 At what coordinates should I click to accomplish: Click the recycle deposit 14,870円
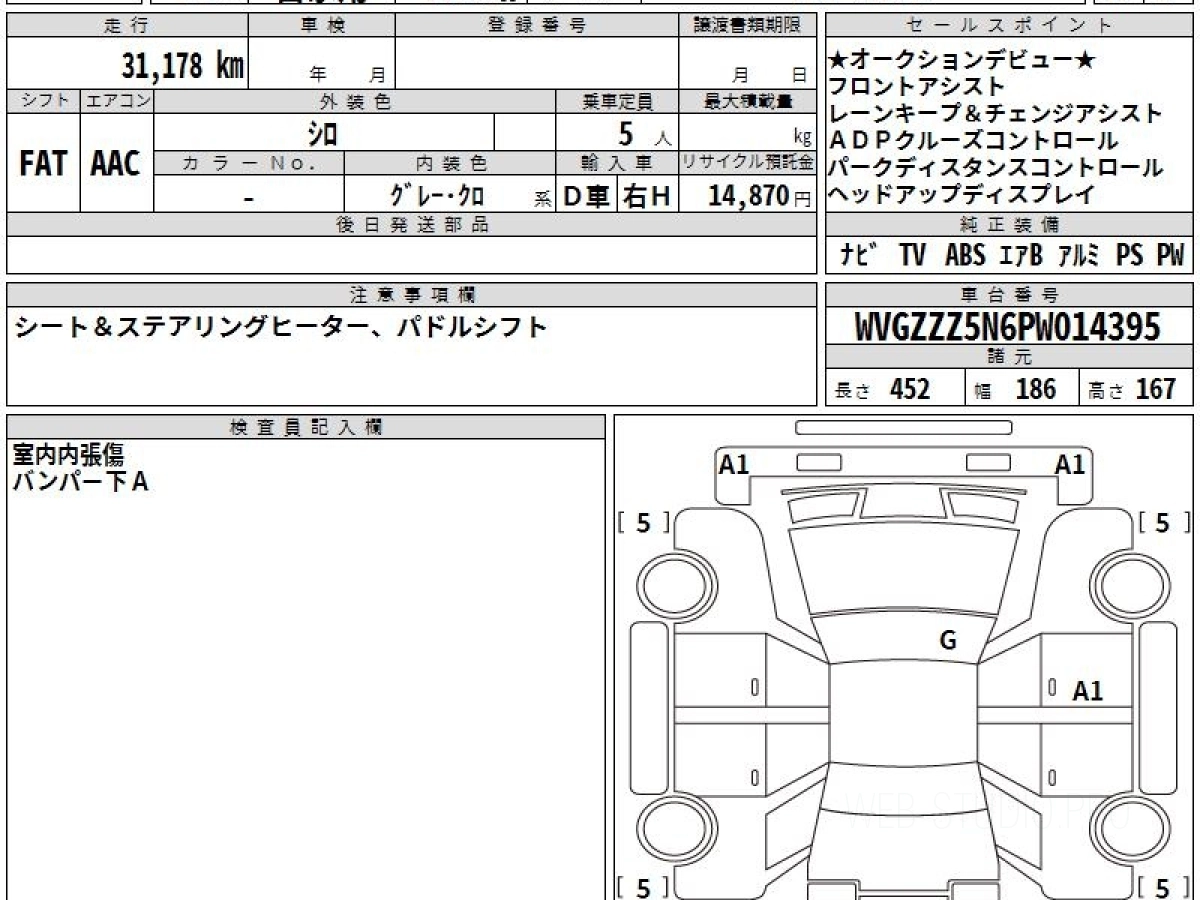[x=760, y=195]
